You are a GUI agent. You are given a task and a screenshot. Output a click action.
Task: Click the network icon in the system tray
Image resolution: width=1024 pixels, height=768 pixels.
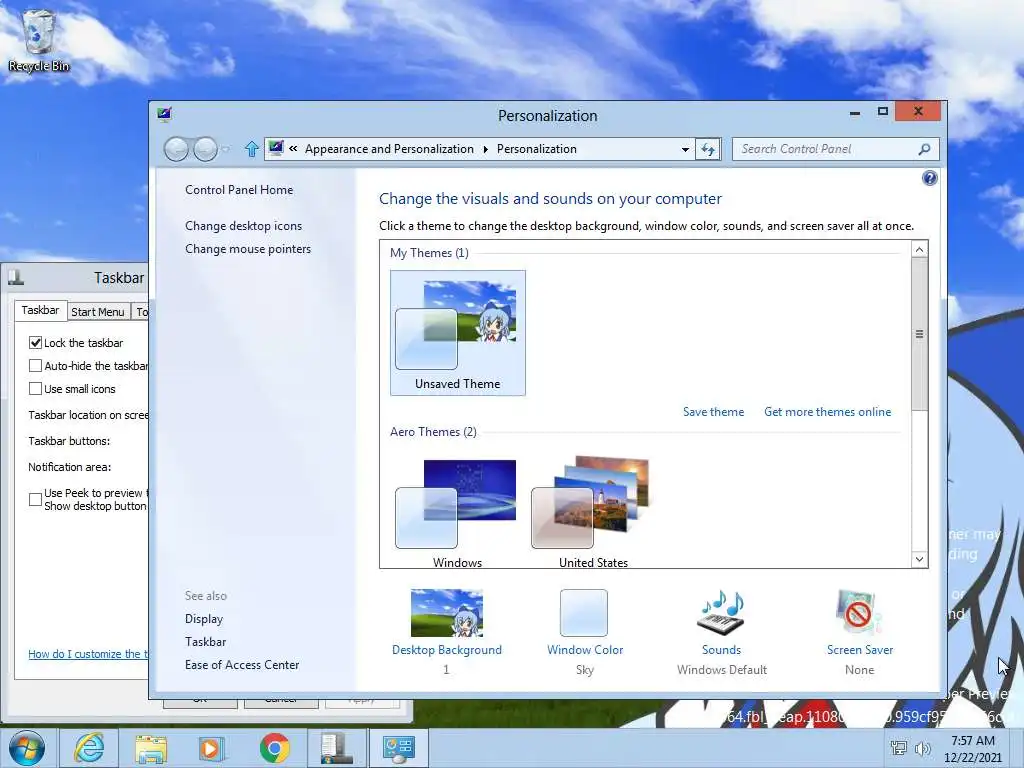click(x=899, y=748)
